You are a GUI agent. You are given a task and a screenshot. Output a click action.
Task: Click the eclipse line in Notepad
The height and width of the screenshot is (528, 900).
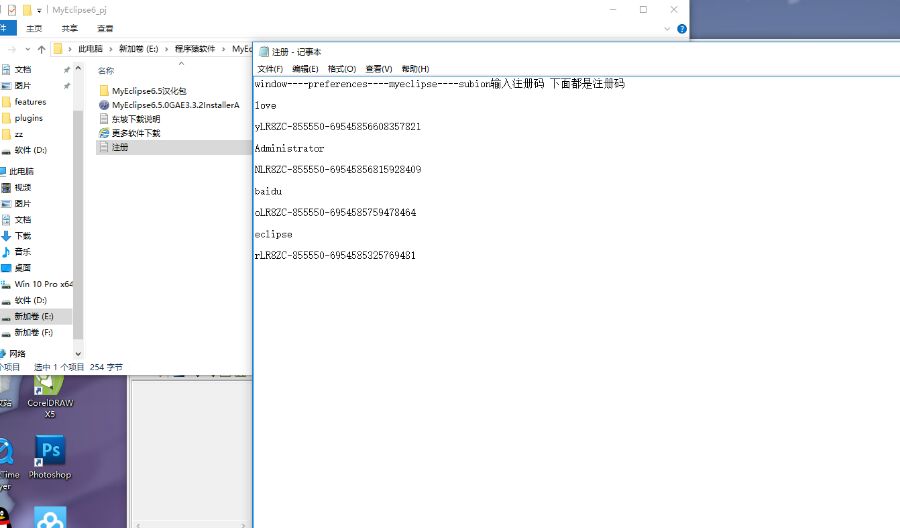(x=273, y=234)
